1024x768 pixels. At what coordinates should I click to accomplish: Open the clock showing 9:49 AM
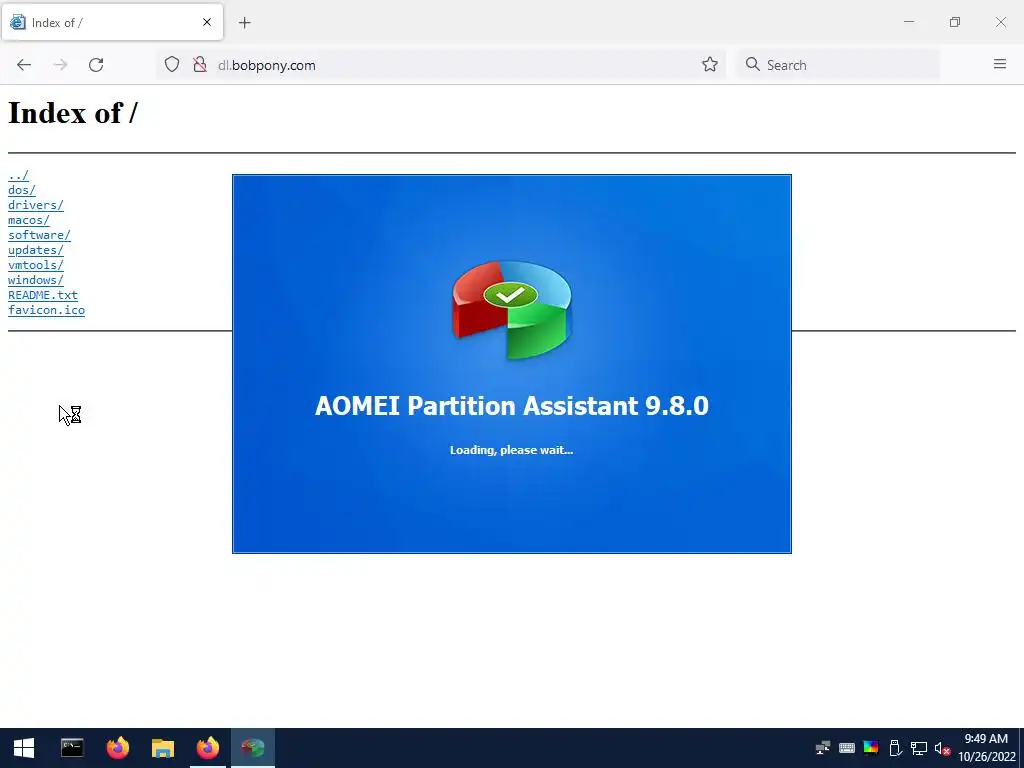pyautogui.click(x=987, y=748)
